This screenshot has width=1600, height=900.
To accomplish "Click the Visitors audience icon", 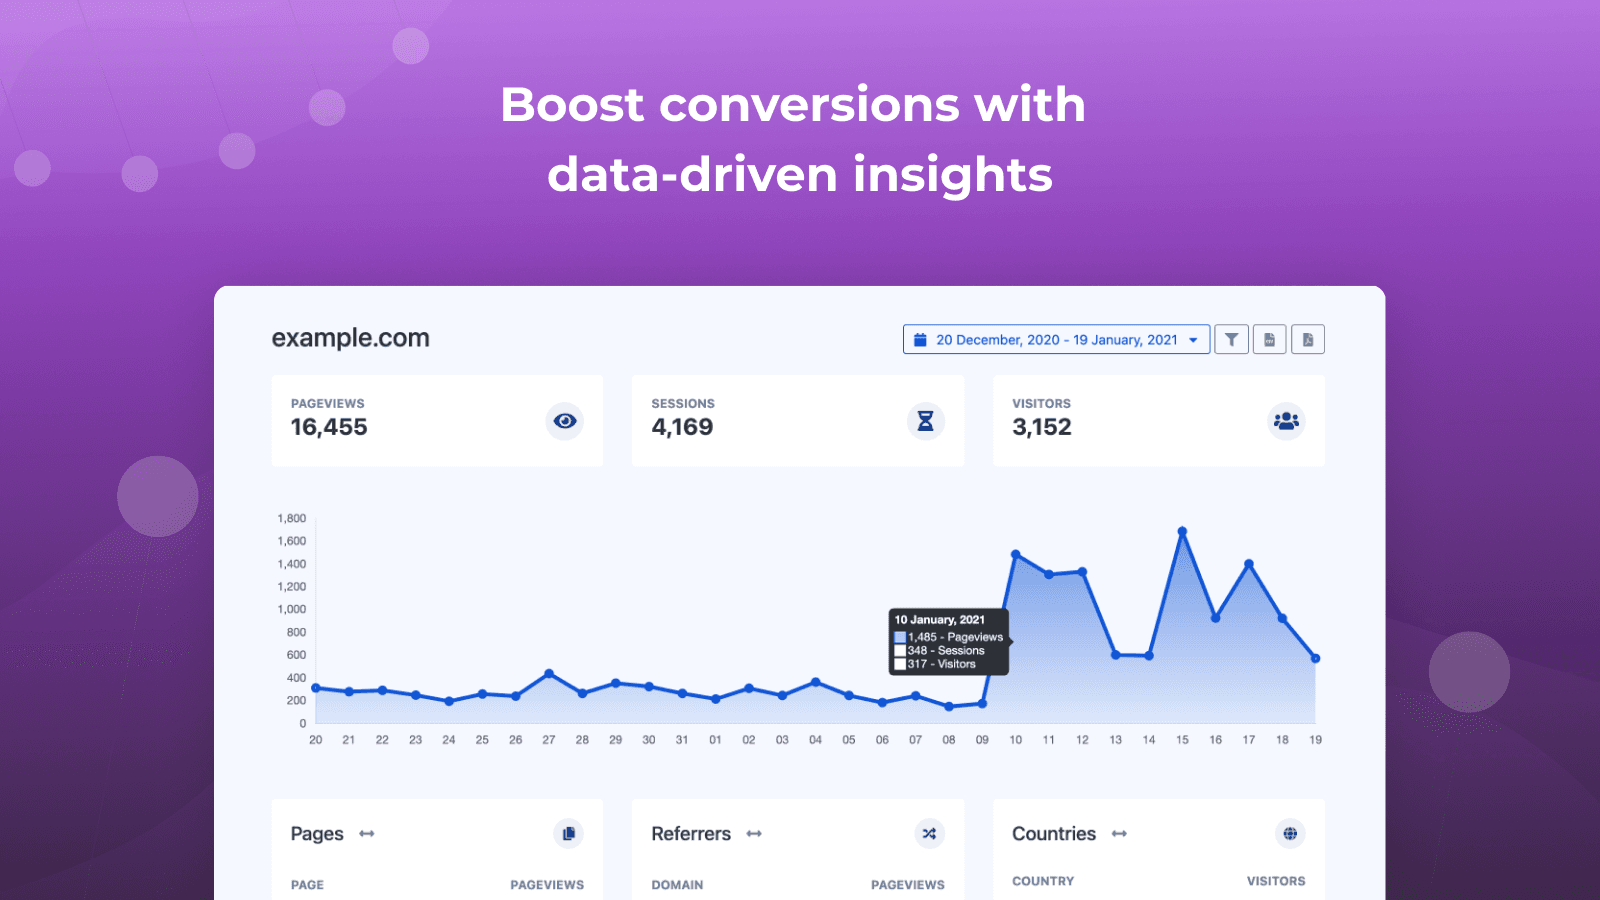I will point(1285,421).
